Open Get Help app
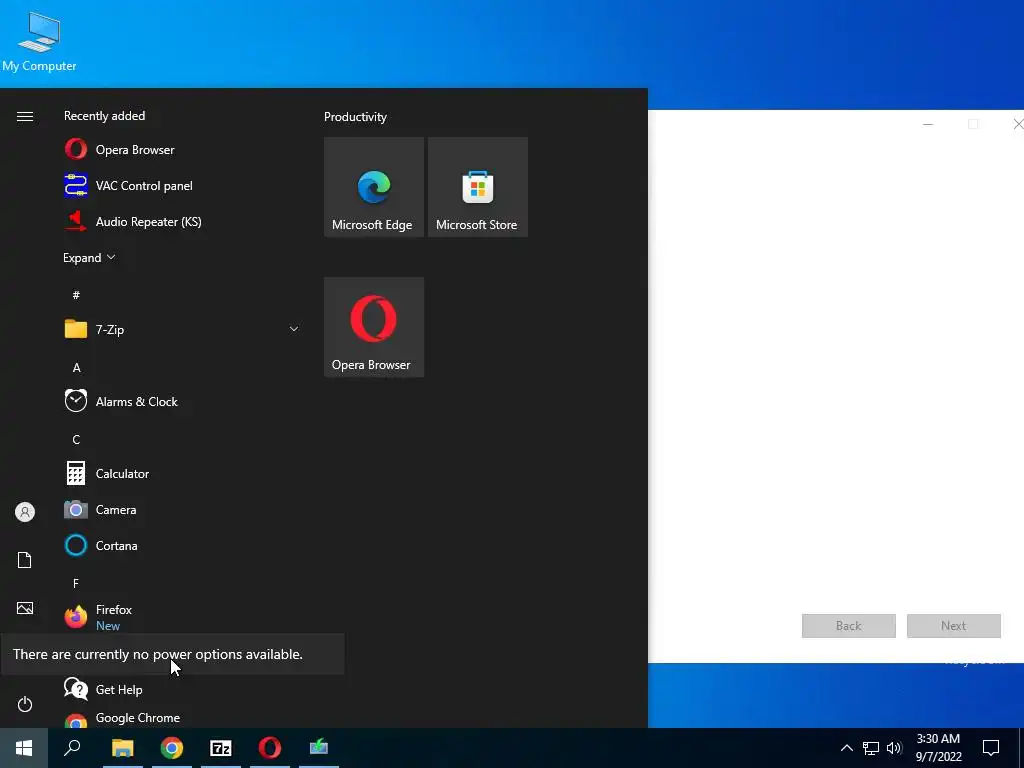Image resolution: width=1024 pixels, height=768 pixels. [183, 689]
